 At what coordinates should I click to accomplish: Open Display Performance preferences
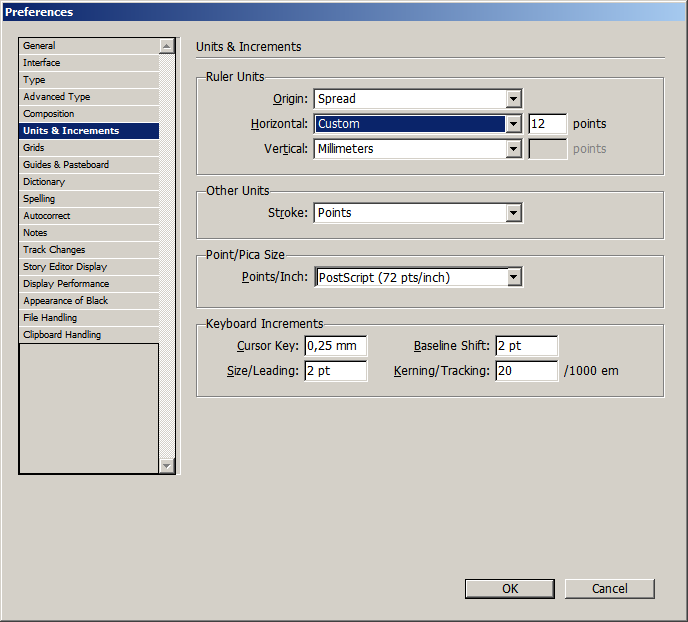click(x=89, y=284)
